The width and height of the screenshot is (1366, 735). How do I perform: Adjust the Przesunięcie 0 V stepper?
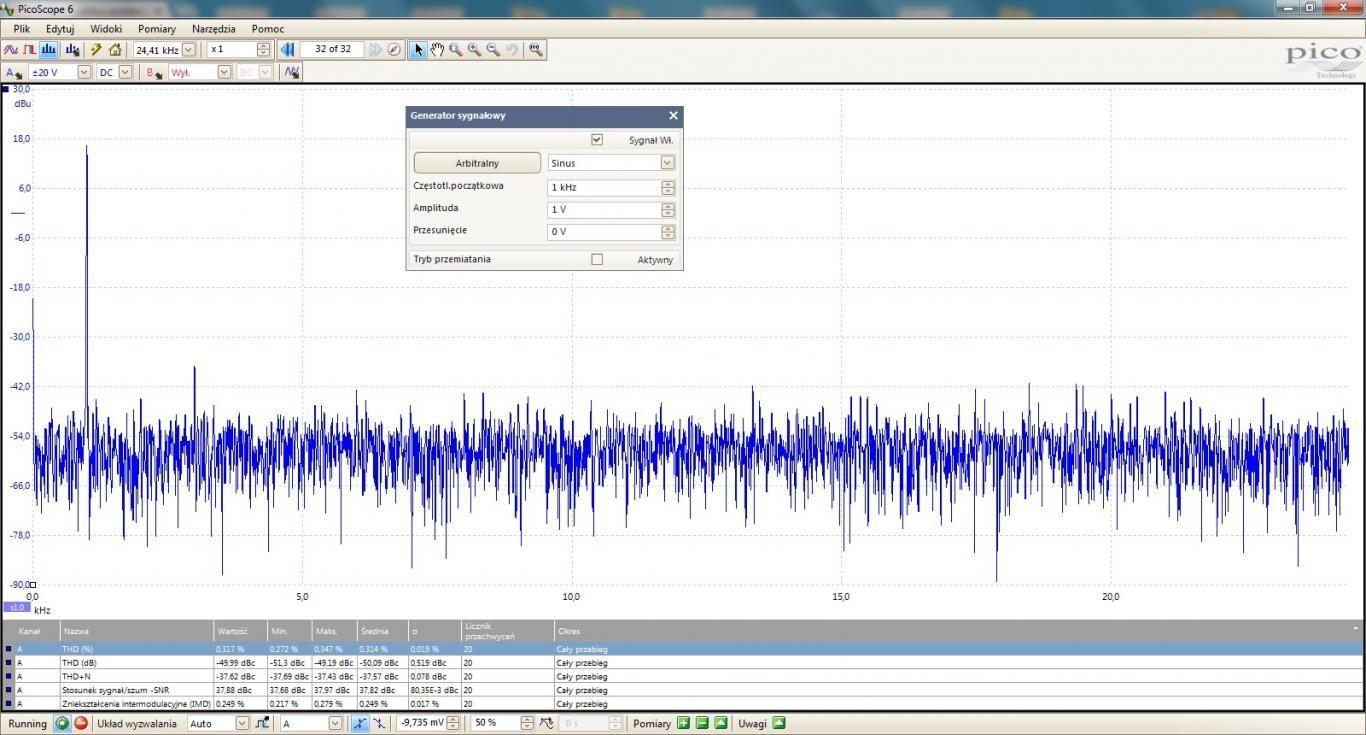tap(668, 231)
